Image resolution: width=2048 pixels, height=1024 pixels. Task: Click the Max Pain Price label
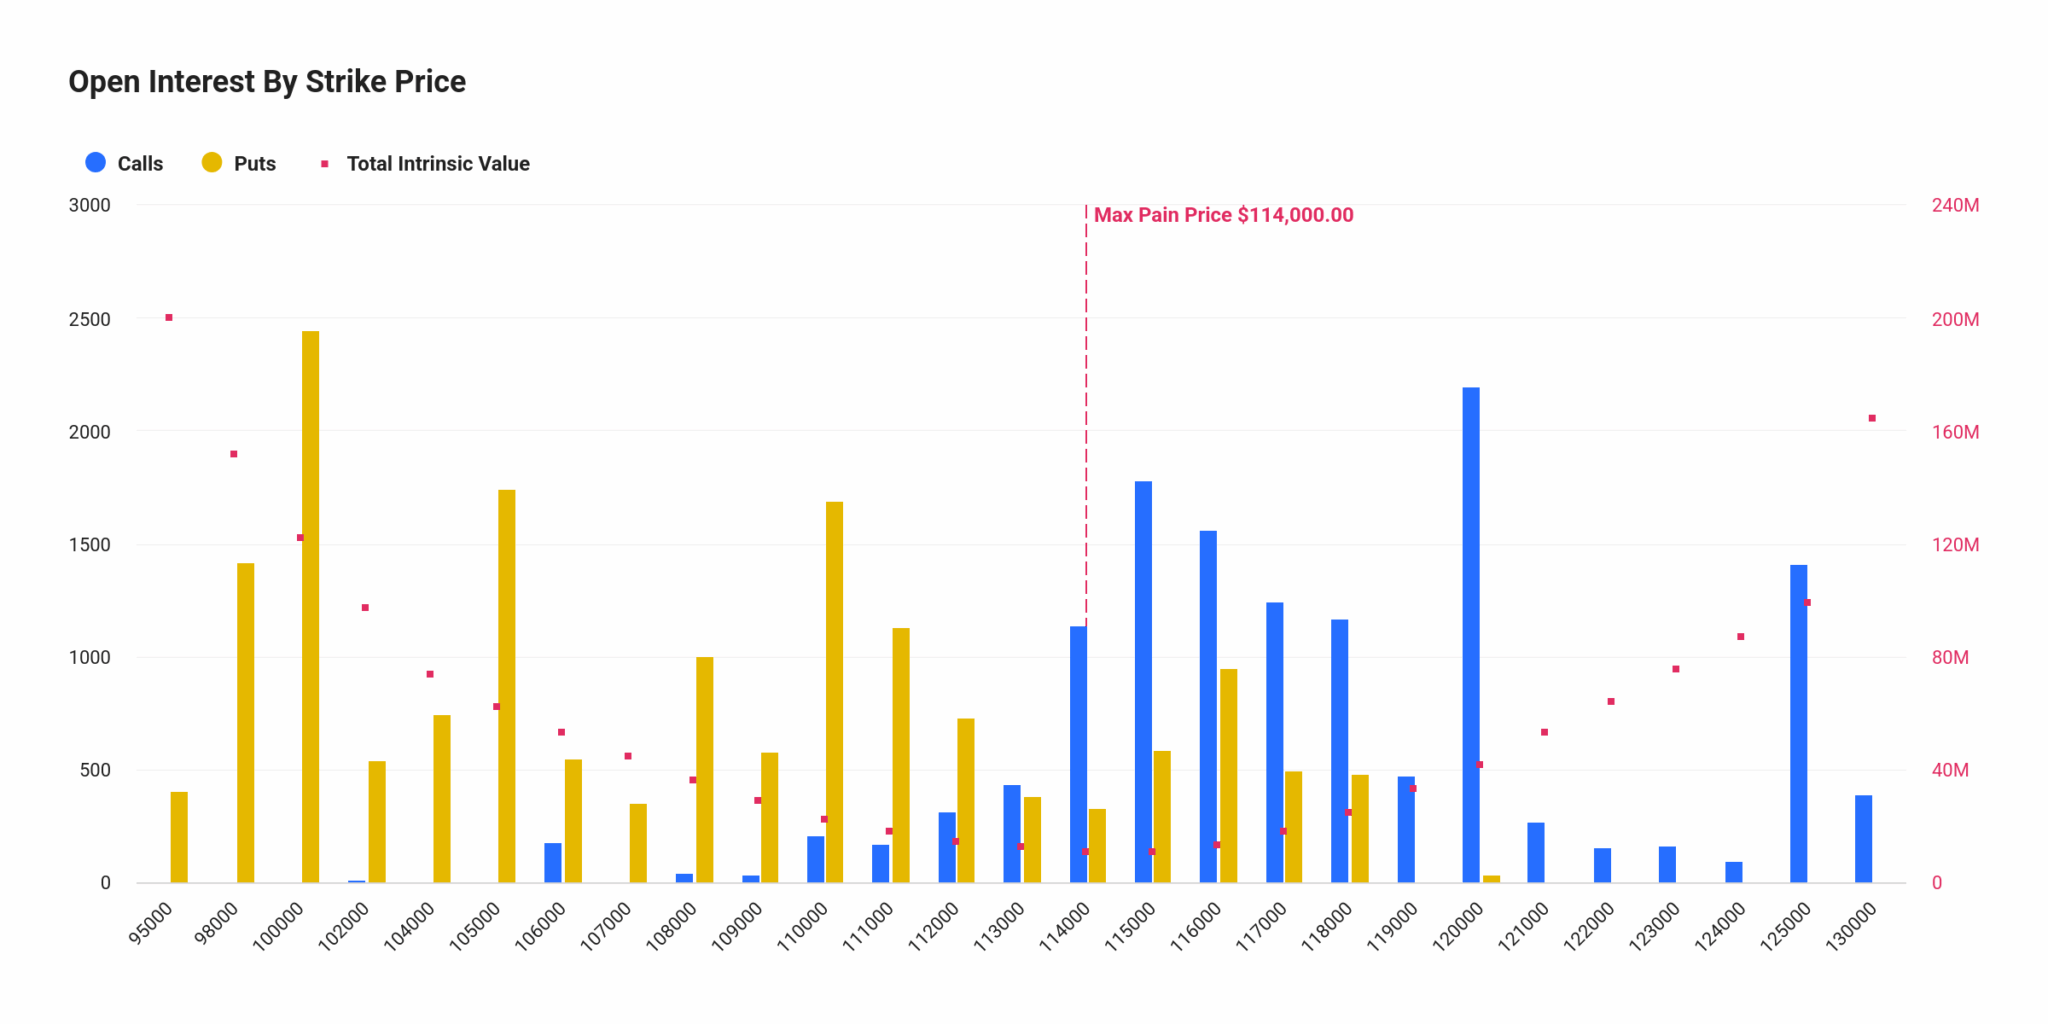pyautogui.click(x=1223, y=215)
